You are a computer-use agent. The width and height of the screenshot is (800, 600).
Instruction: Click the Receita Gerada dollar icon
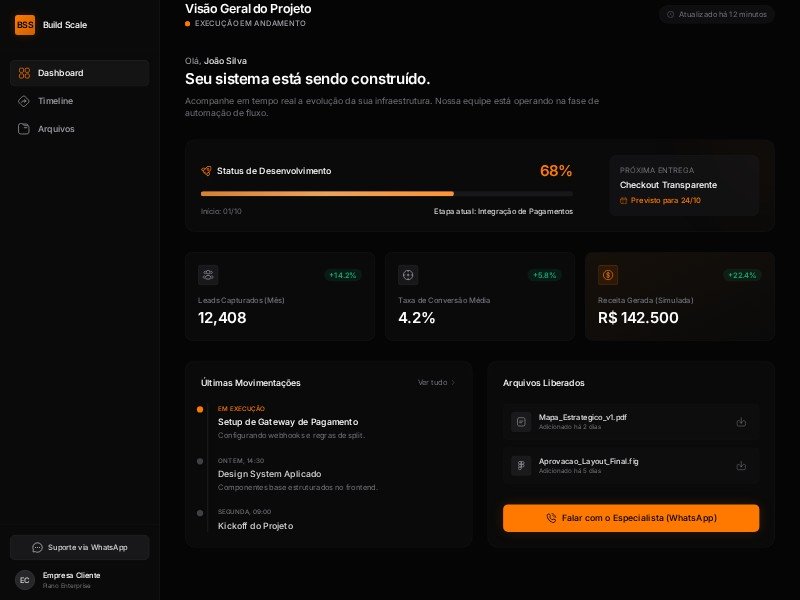(608, 275)
